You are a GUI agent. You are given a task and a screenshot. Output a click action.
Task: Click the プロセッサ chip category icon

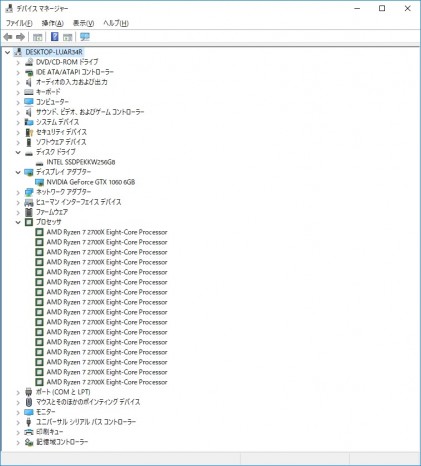click(29, 222)
